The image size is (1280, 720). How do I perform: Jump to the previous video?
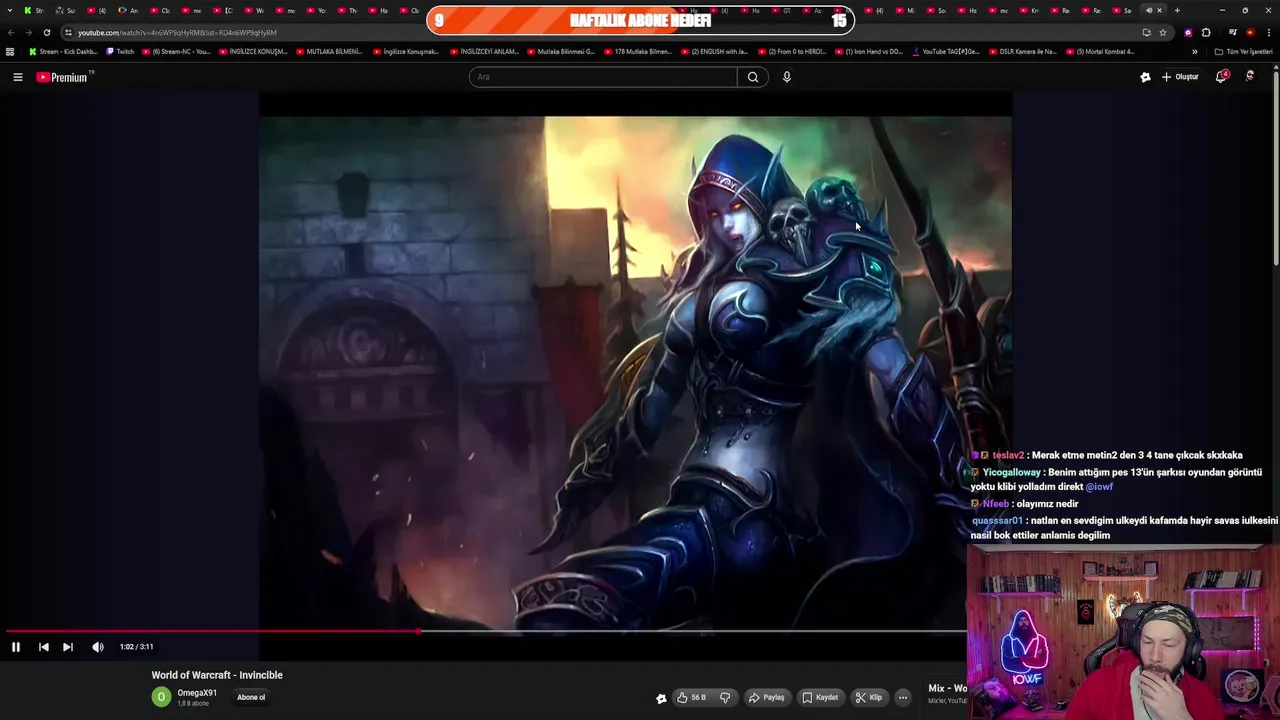44,647
